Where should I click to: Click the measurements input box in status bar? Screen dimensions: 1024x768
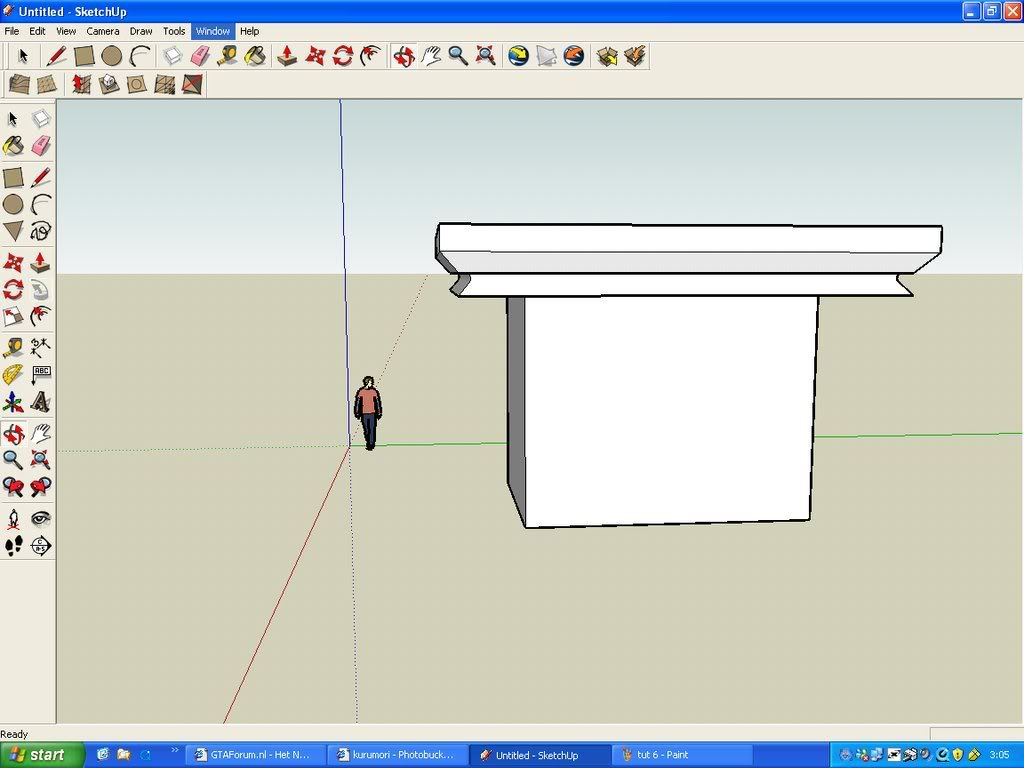point(976,734)
